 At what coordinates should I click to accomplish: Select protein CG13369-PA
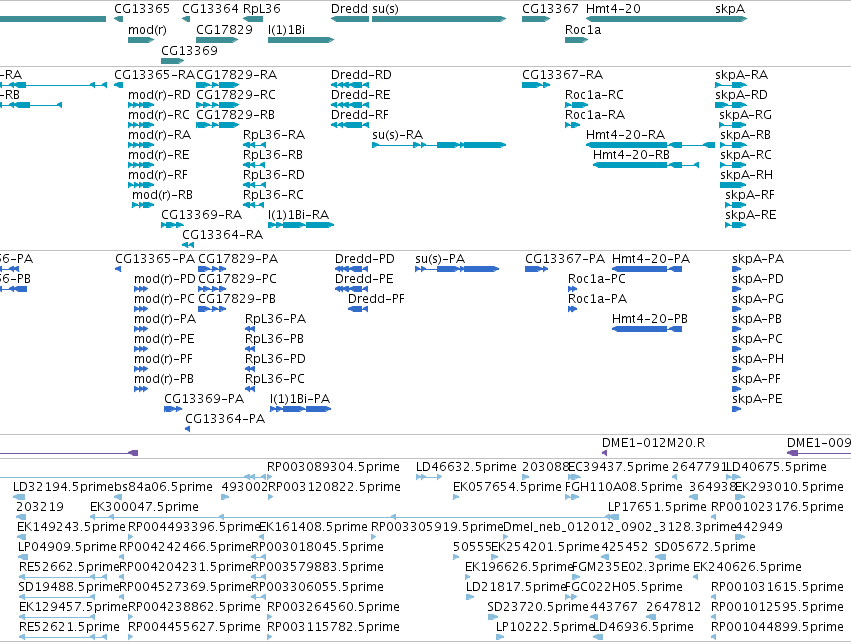coord(204,399)
